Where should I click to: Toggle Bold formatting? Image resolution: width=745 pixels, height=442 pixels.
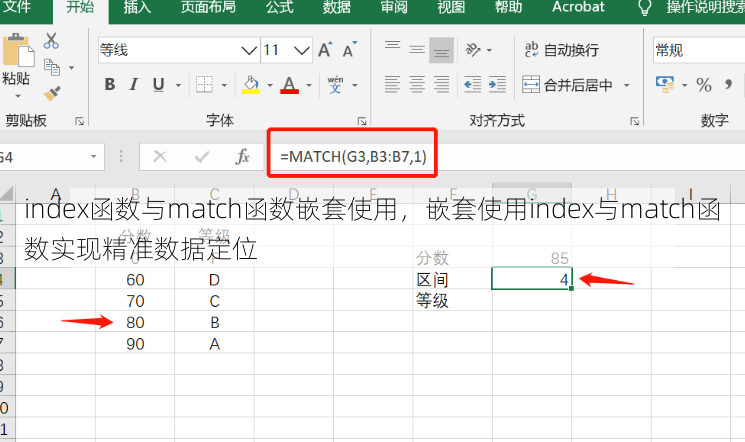click(x=110, y=85)
